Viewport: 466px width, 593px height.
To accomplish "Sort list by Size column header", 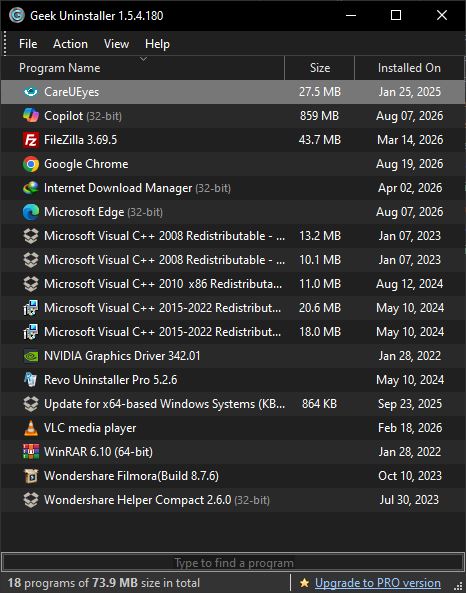I will pos(320,68).
